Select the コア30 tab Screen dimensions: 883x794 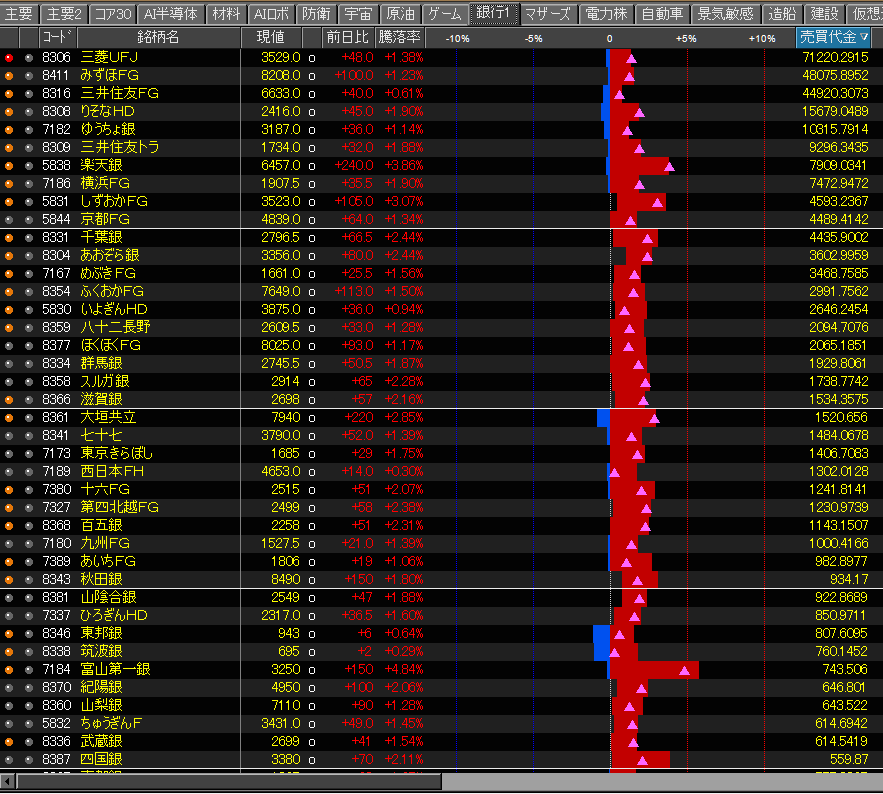(x=113, y=13)
